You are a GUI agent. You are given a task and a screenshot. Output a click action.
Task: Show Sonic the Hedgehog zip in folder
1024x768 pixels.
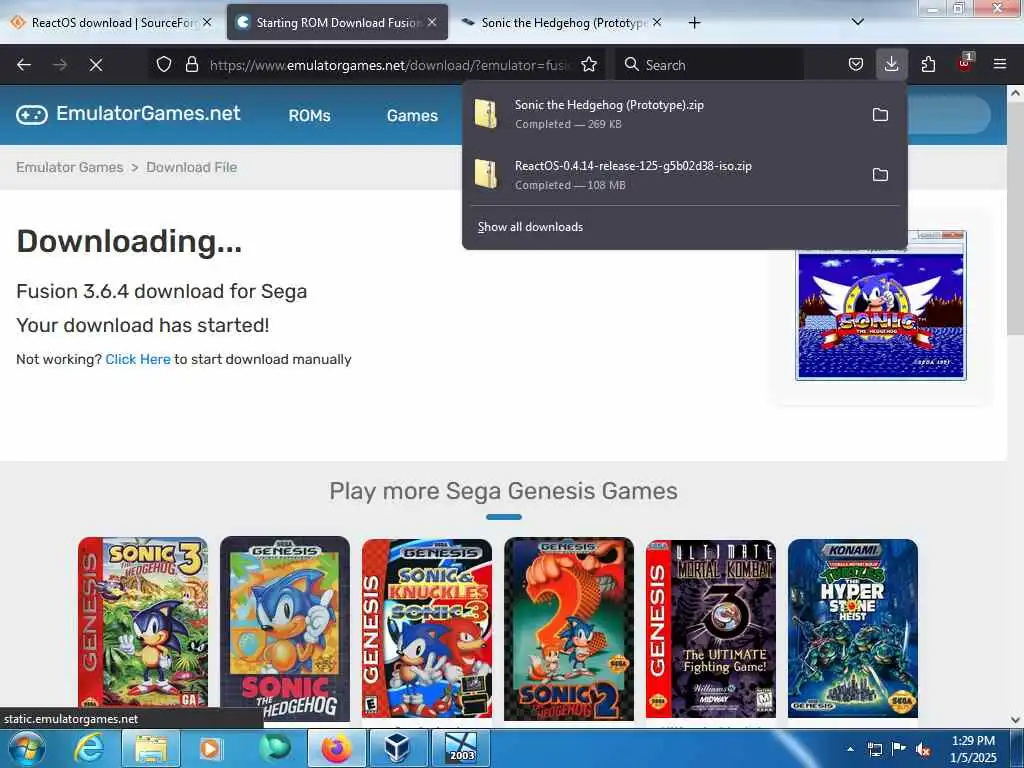(880, 114)
